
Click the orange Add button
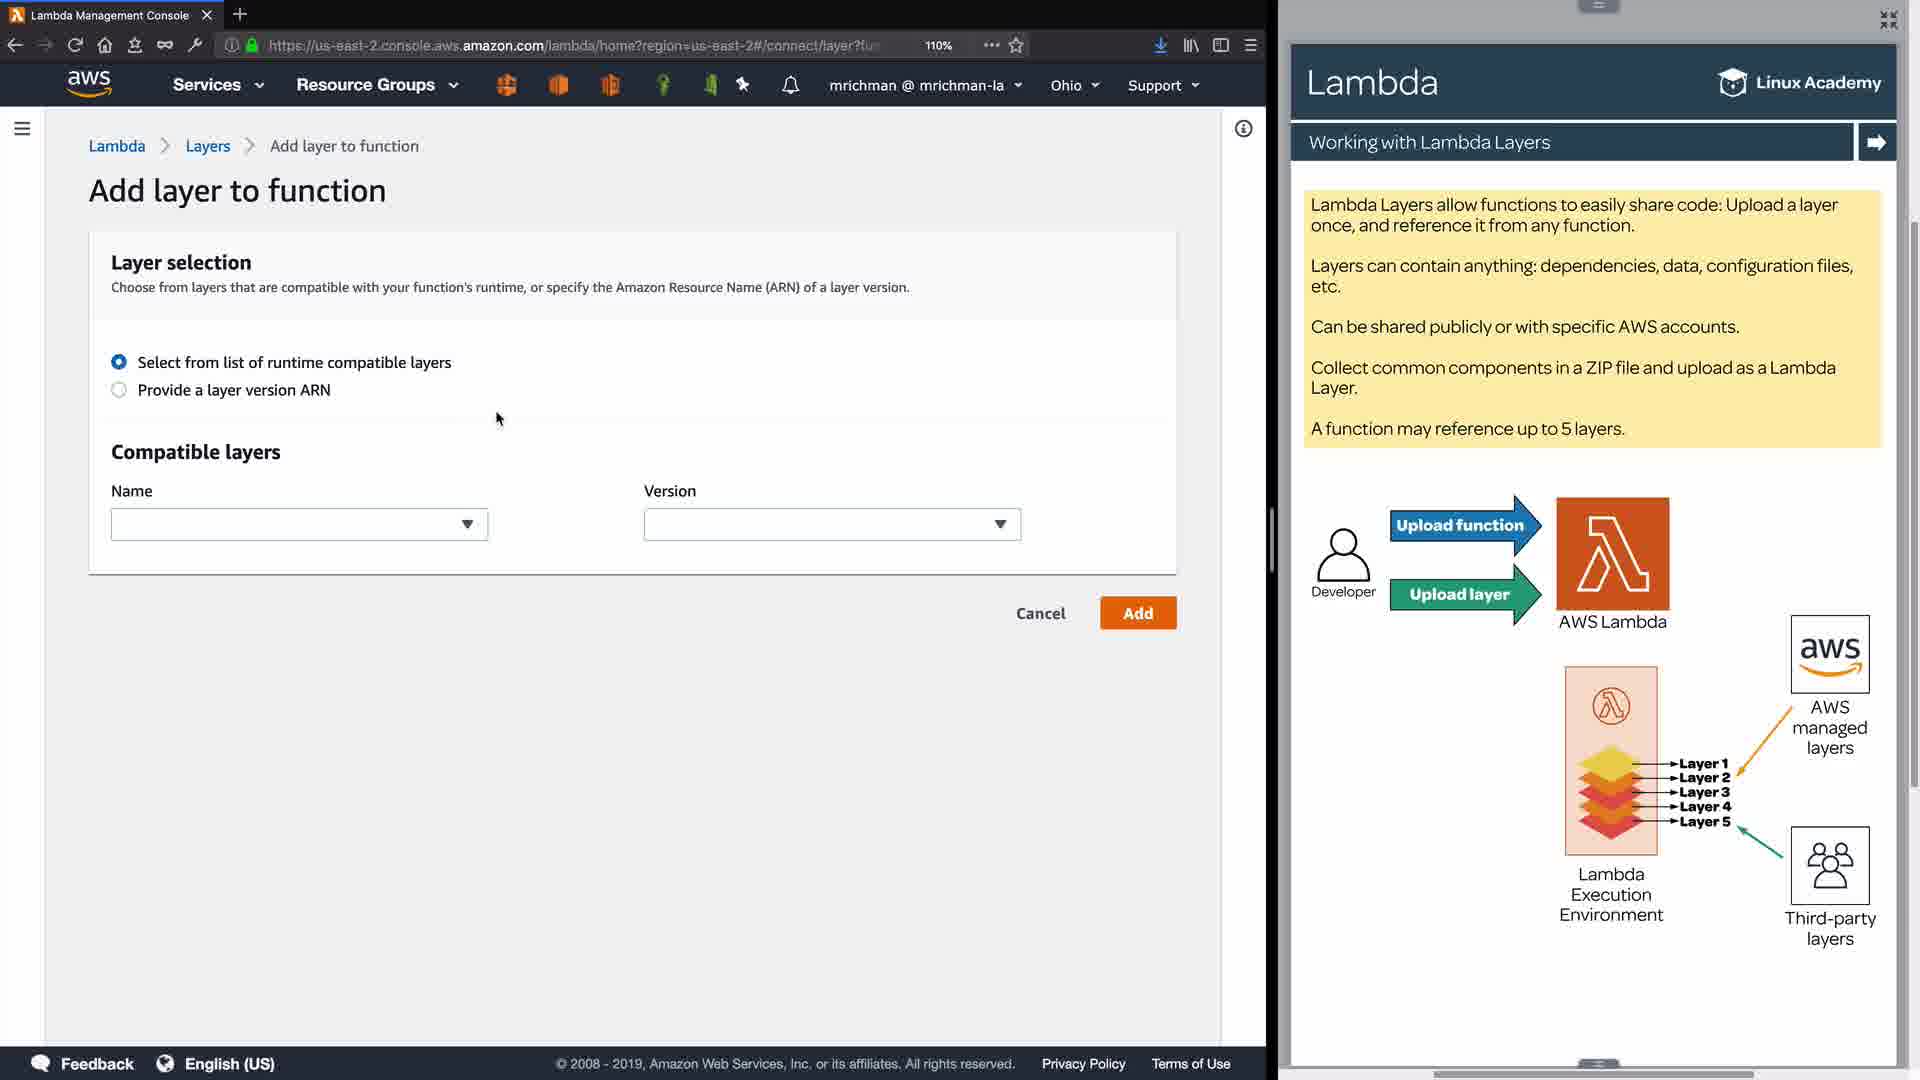click(1137, 613)
